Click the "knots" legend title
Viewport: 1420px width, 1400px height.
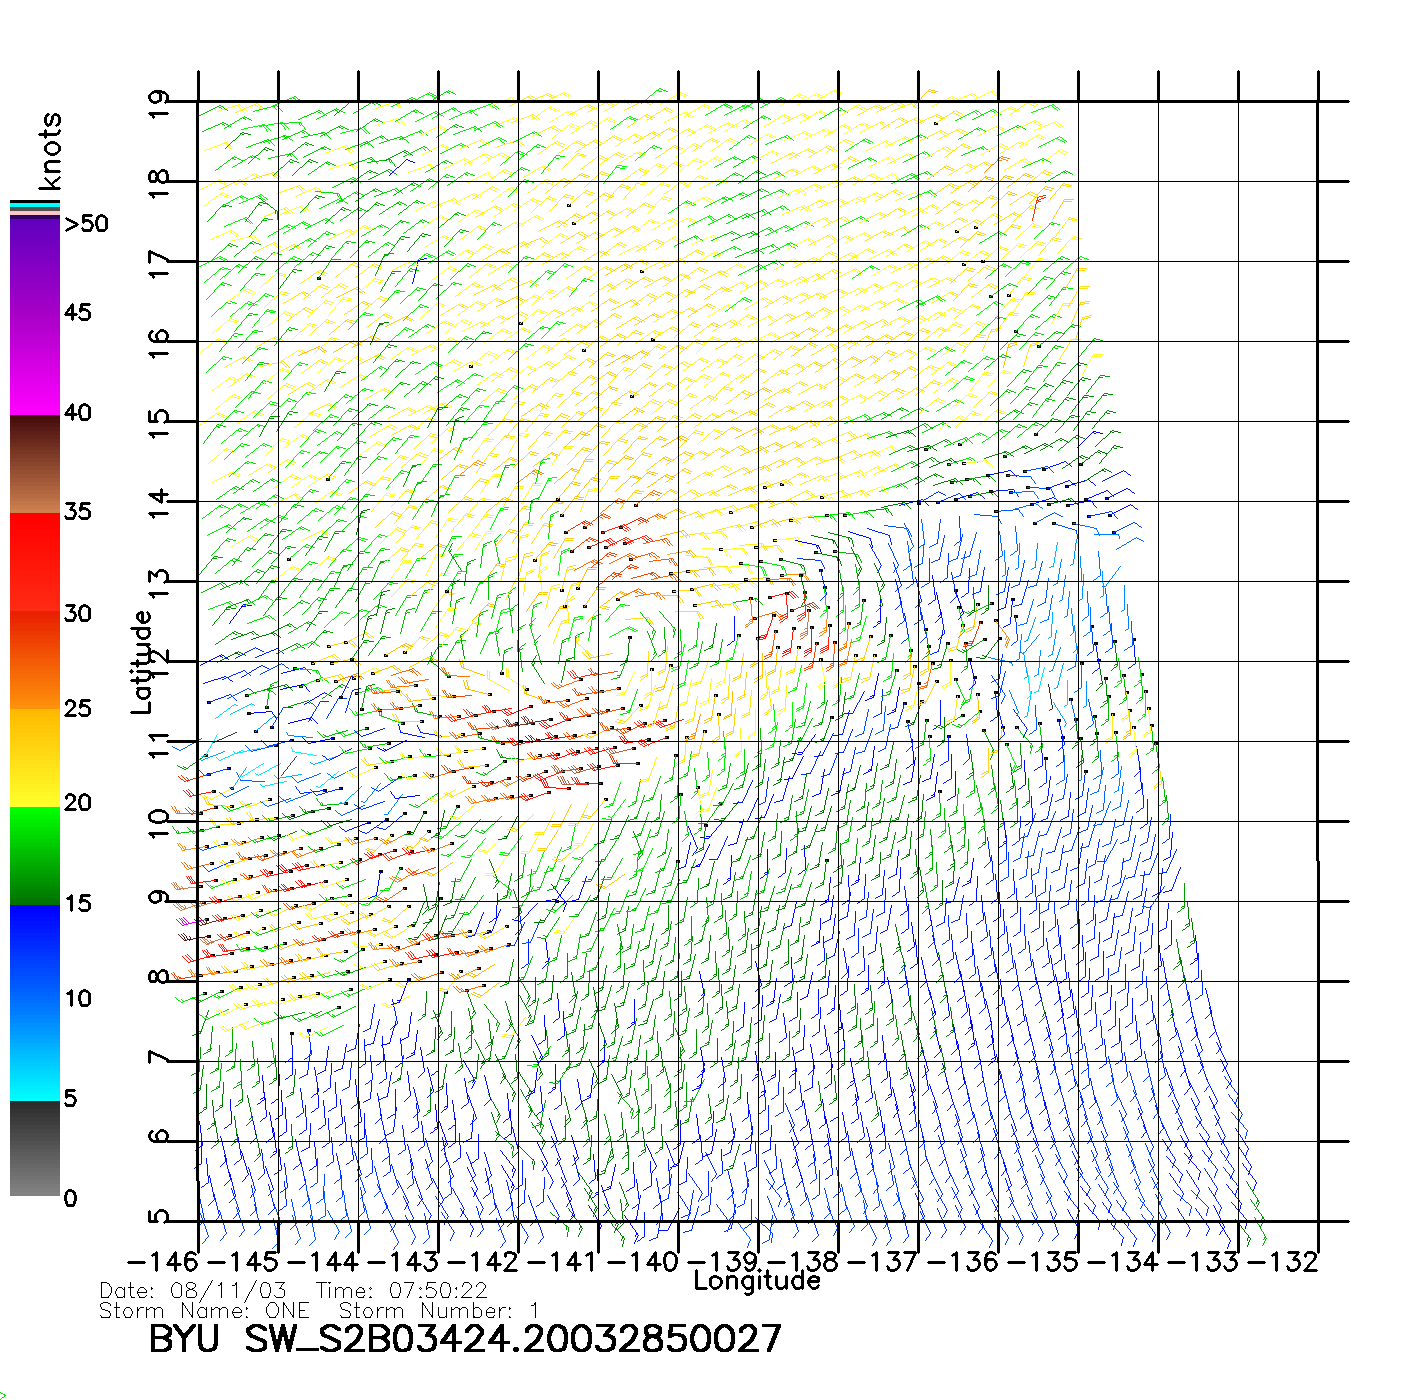point(50,151)
